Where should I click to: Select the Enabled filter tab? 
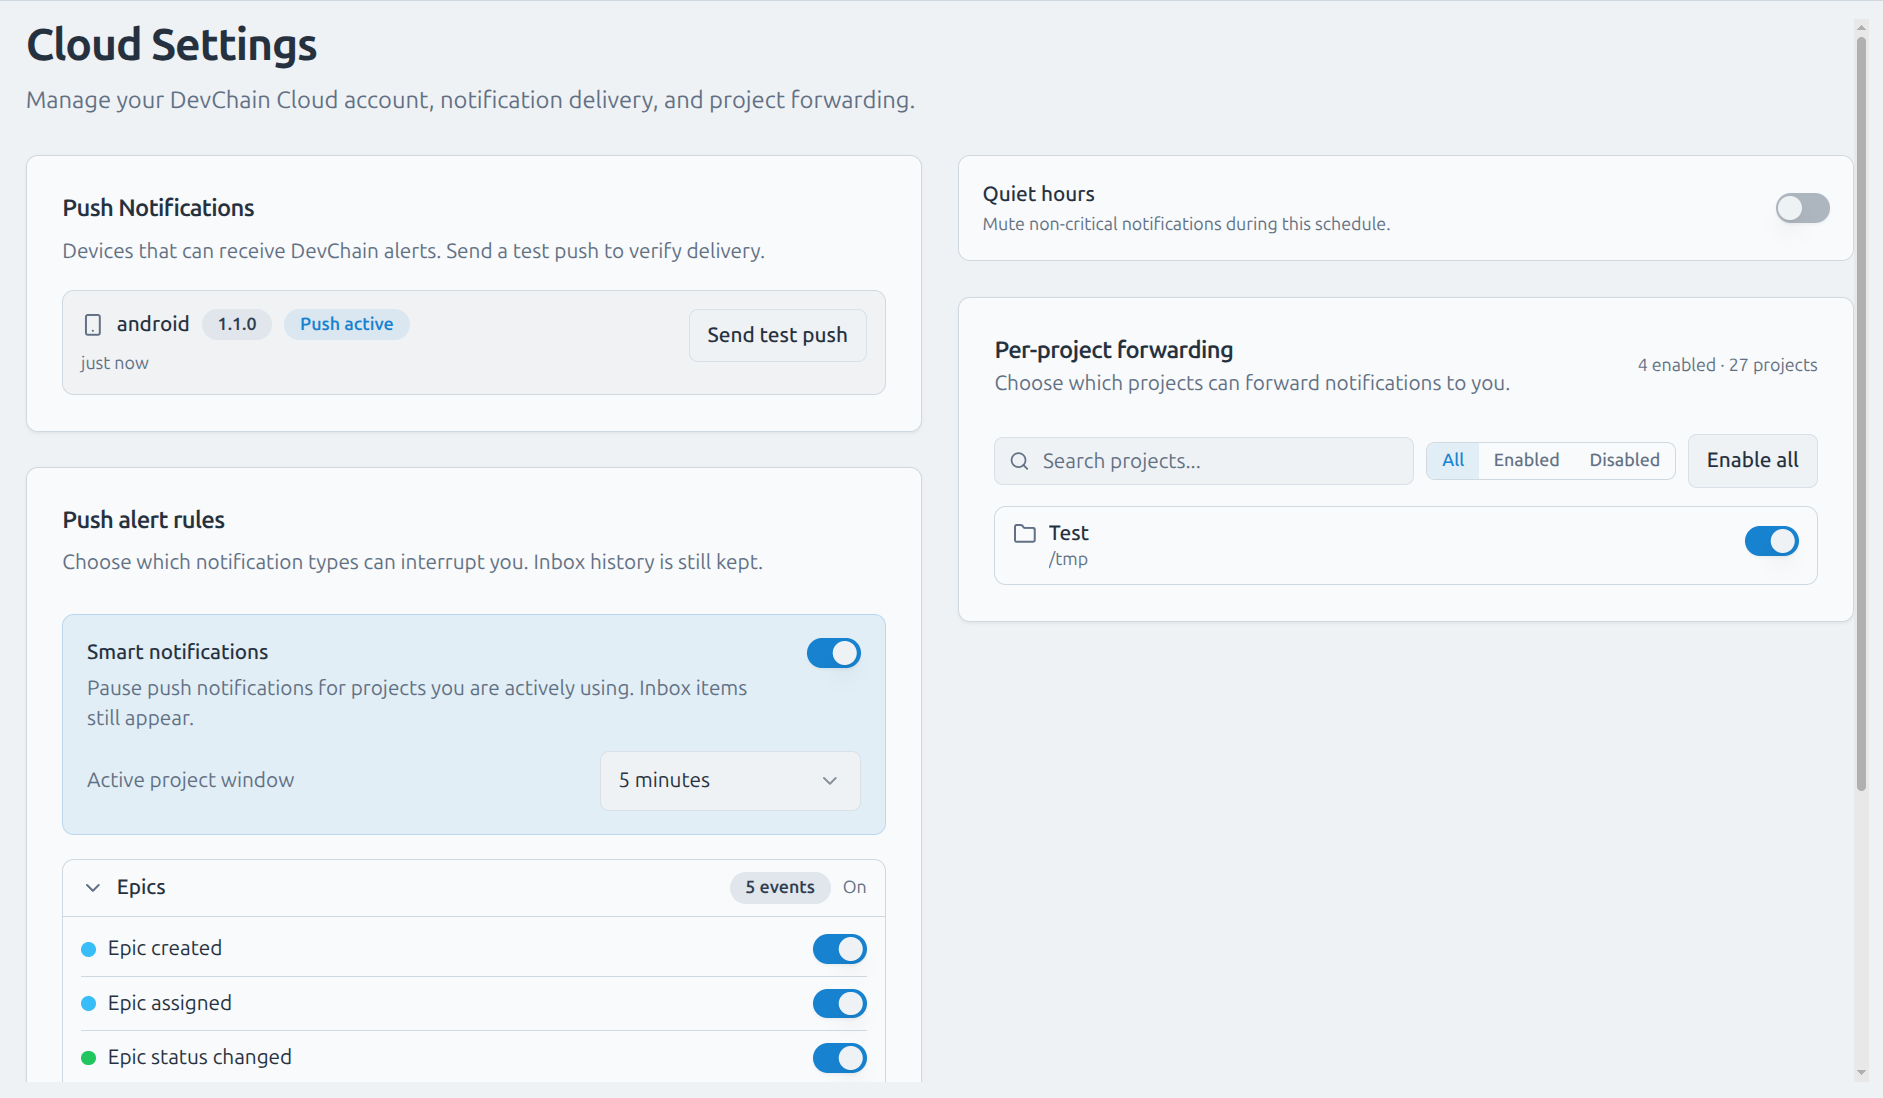tap(1526, 460)
